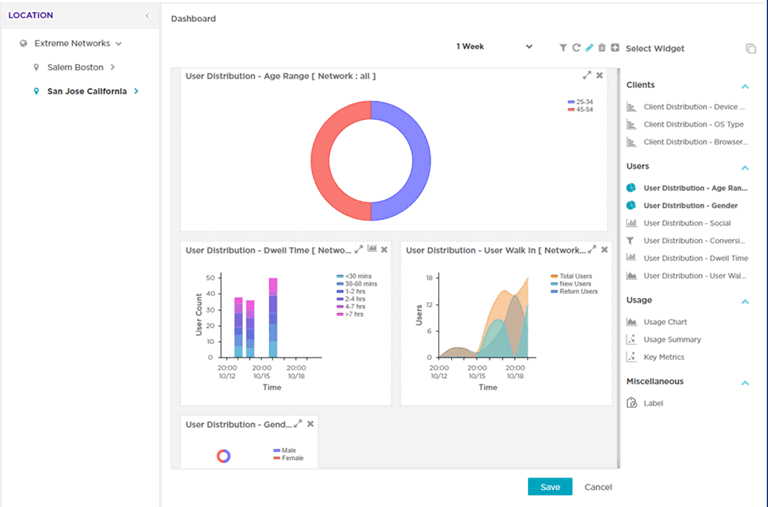Click the filter funnel icon in the toolbar
Screen dimensions: 768x507
pyautogui.click(x=563, y=48)
